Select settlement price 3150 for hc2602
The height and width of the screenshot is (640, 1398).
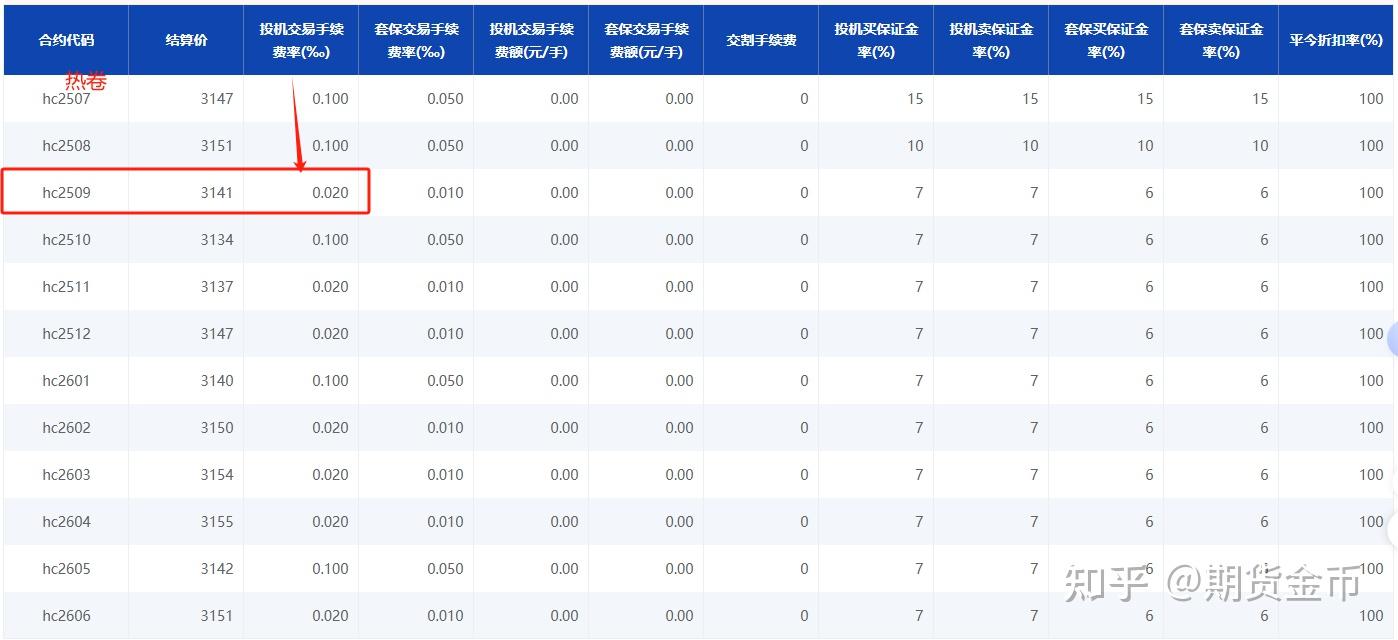point(216,428)
